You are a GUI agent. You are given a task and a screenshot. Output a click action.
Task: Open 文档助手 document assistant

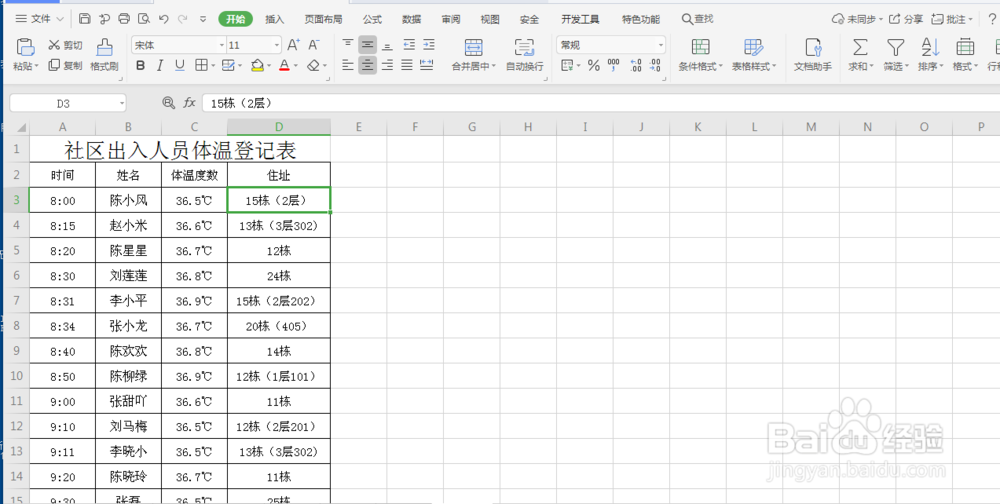pyautogui.click(x=812, y=54)
